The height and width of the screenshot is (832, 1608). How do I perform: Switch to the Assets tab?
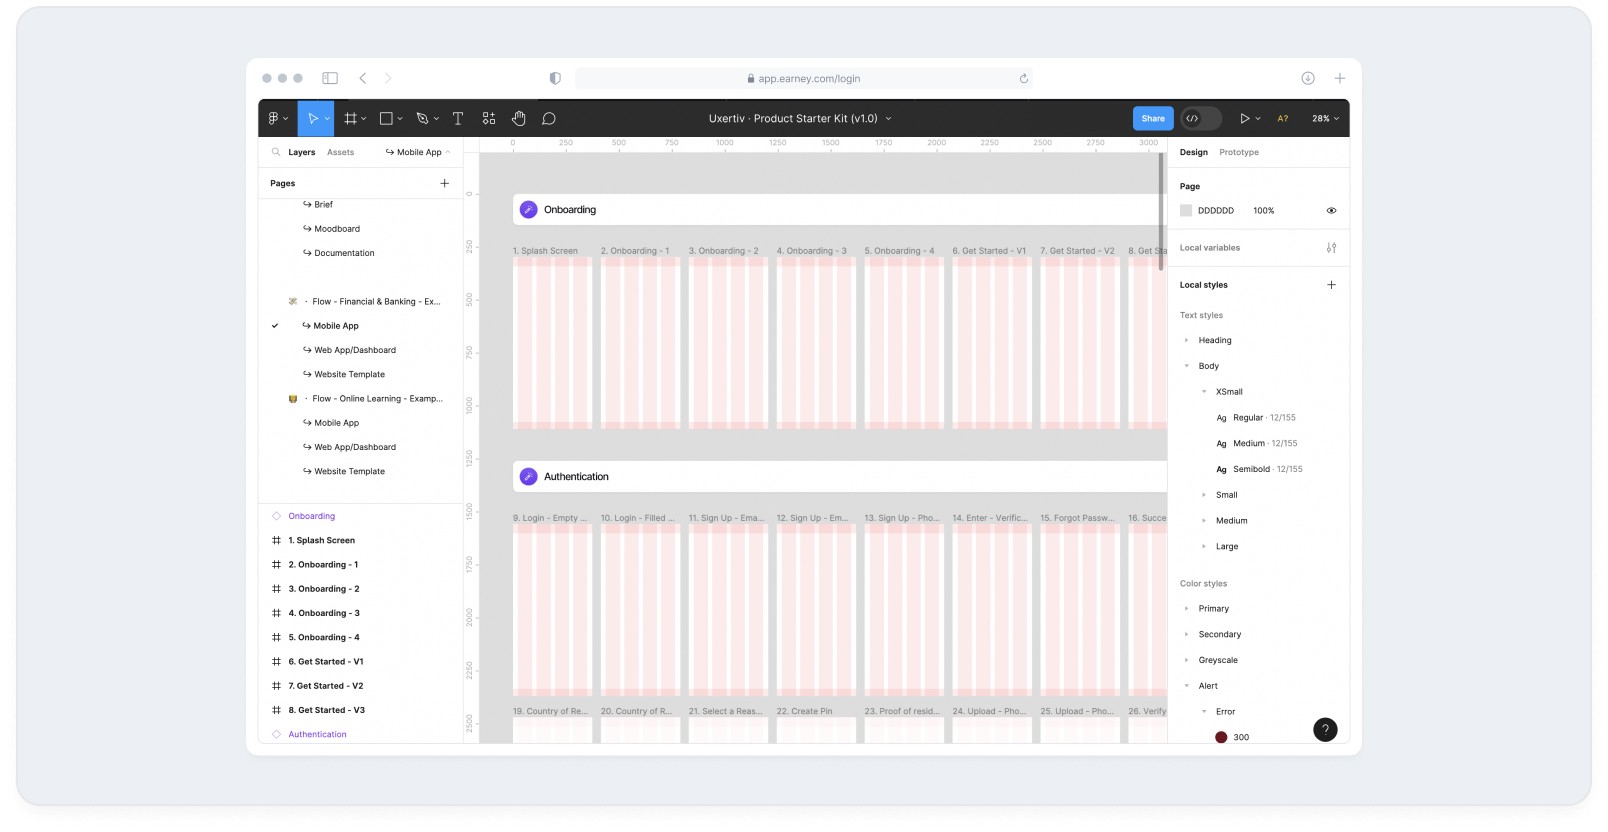(340, 152)
